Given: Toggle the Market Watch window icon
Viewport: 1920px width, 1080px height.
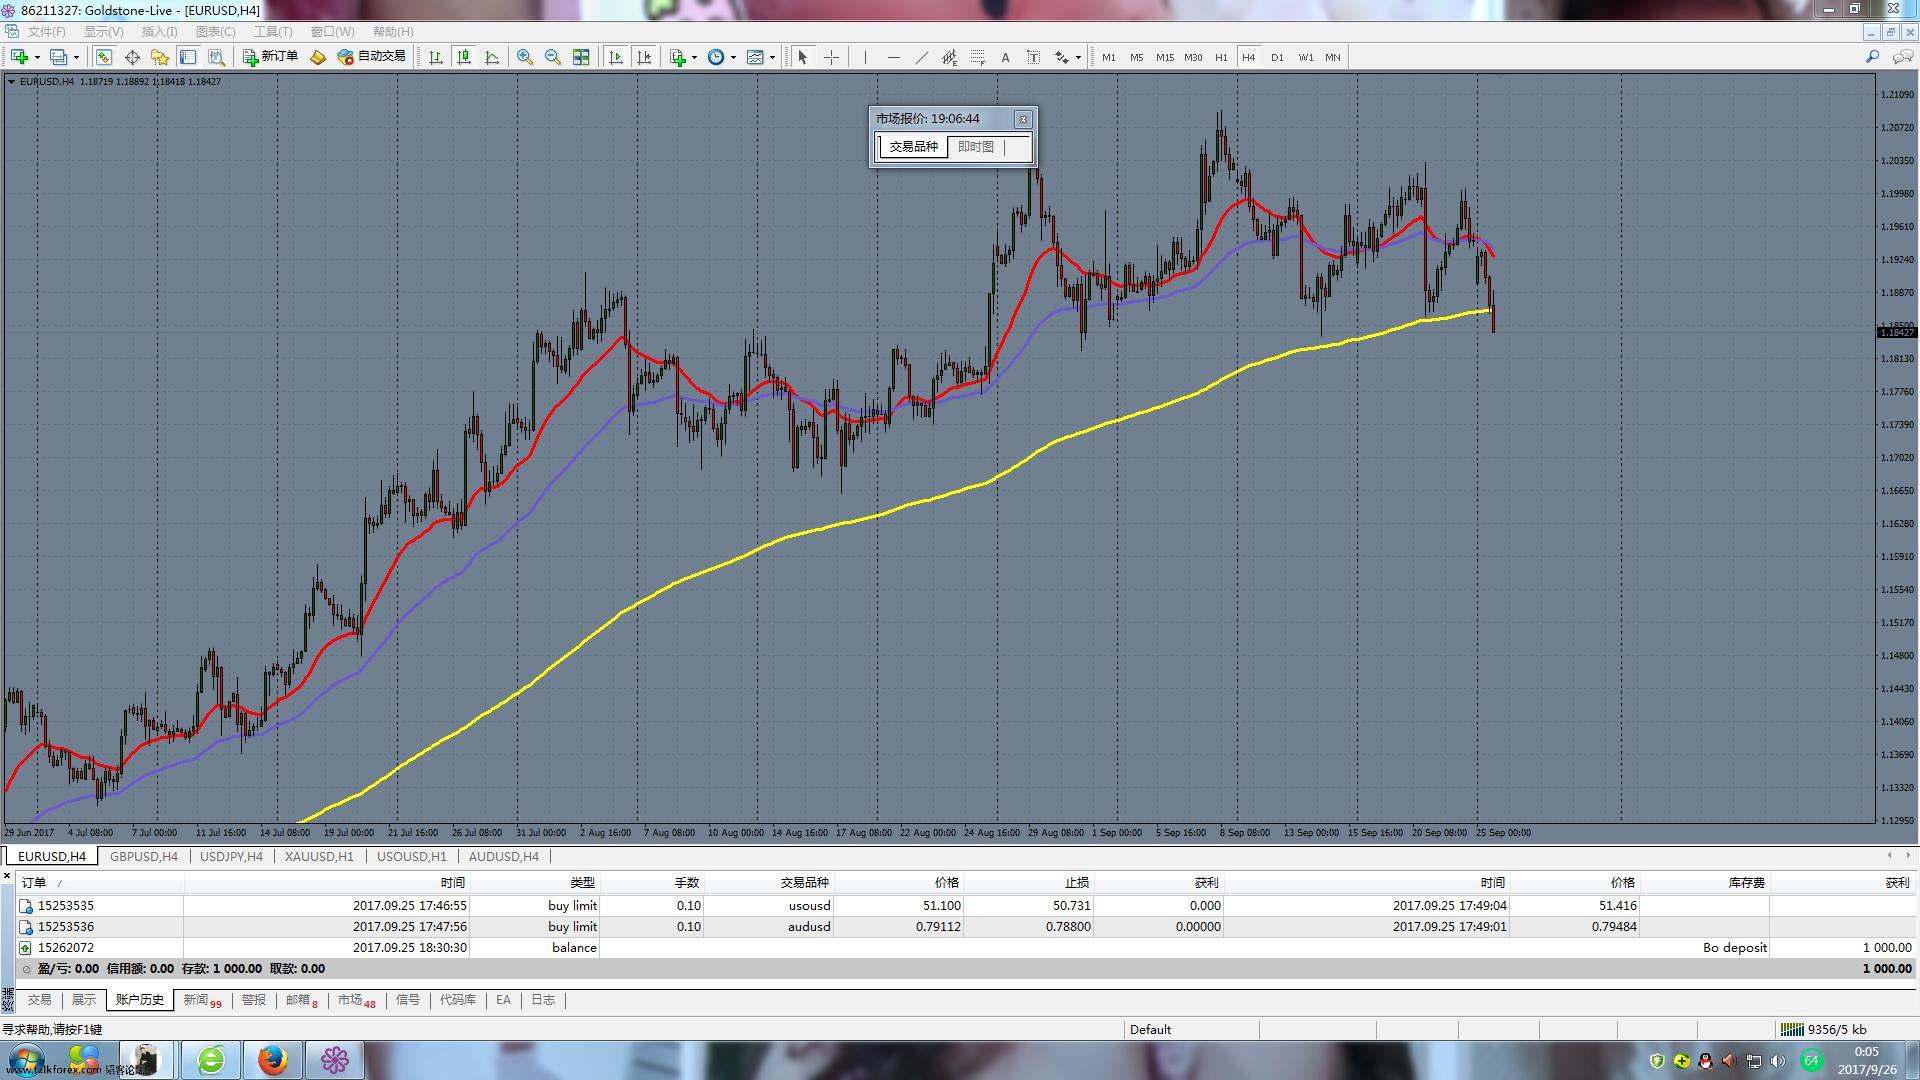Looking at the screenshot, I should pyautogui.click(x=103, y=57).
